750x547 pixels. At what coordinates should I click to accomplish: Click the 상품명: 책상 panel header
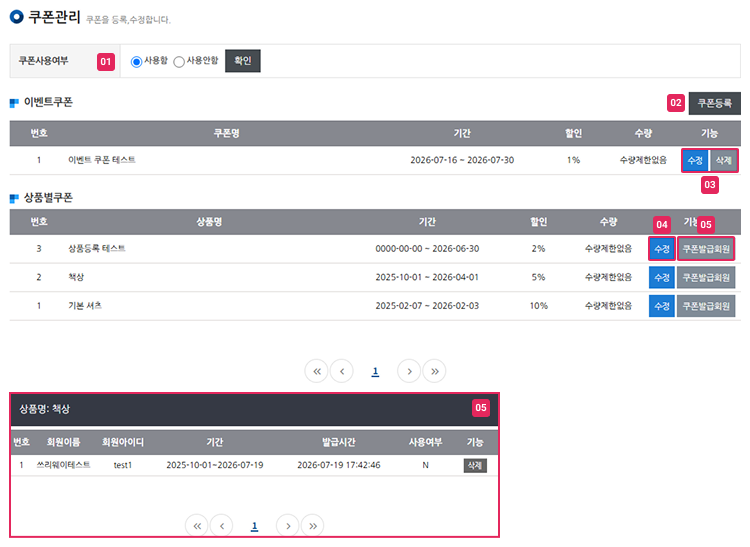pos(254,409)
